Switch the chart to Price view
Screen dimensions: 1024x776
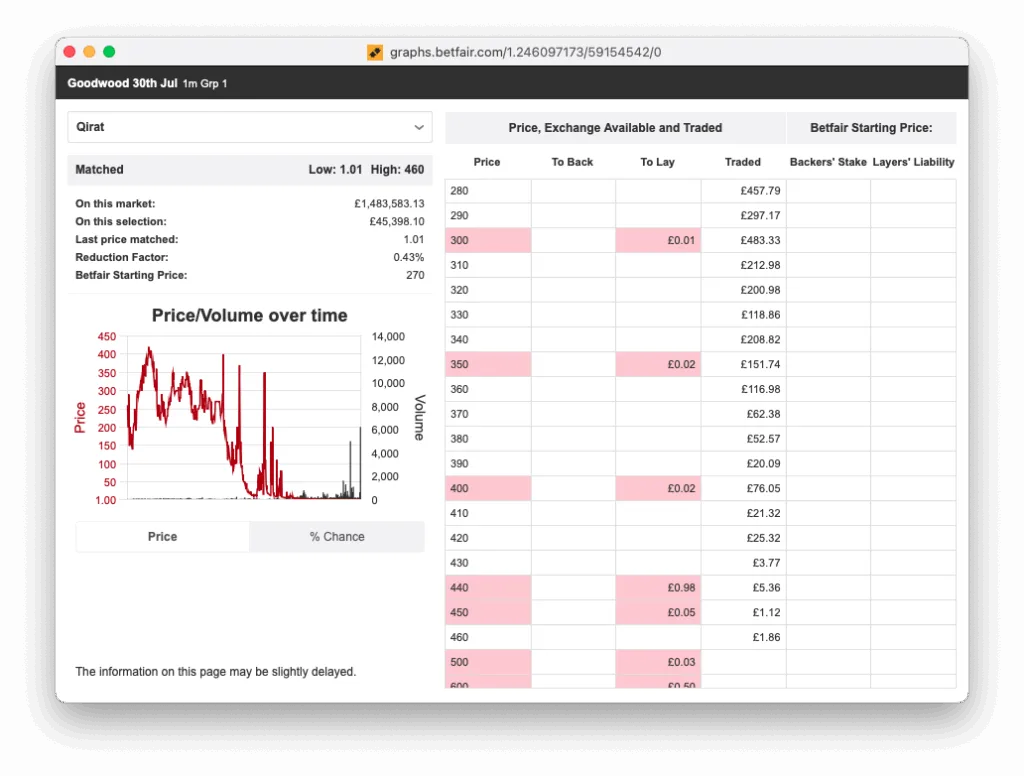pos(162,536)
